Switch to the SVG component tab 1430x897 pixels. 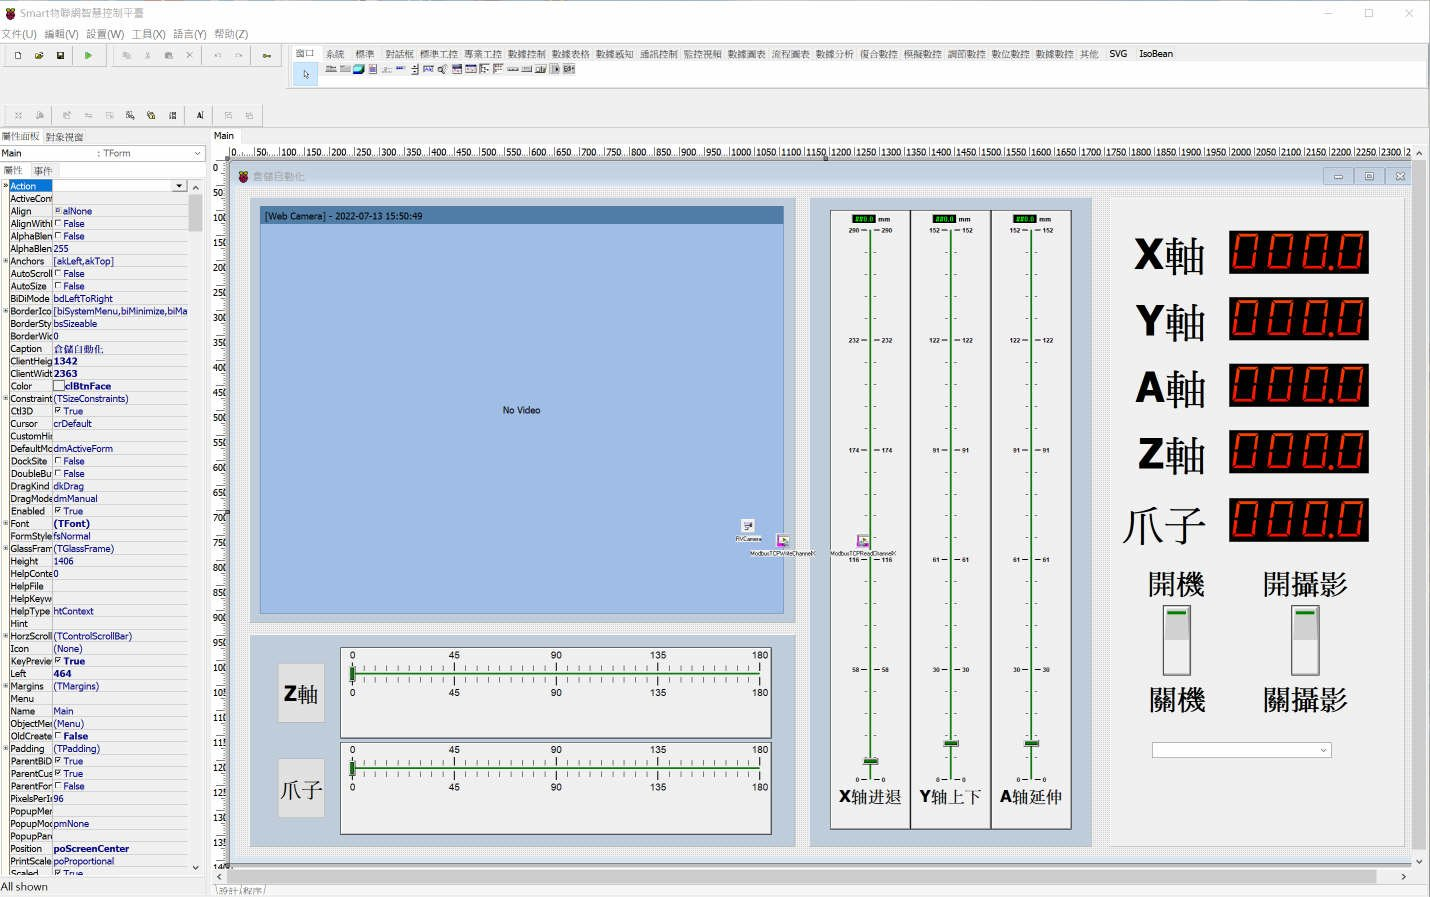tap(1118, 54)
